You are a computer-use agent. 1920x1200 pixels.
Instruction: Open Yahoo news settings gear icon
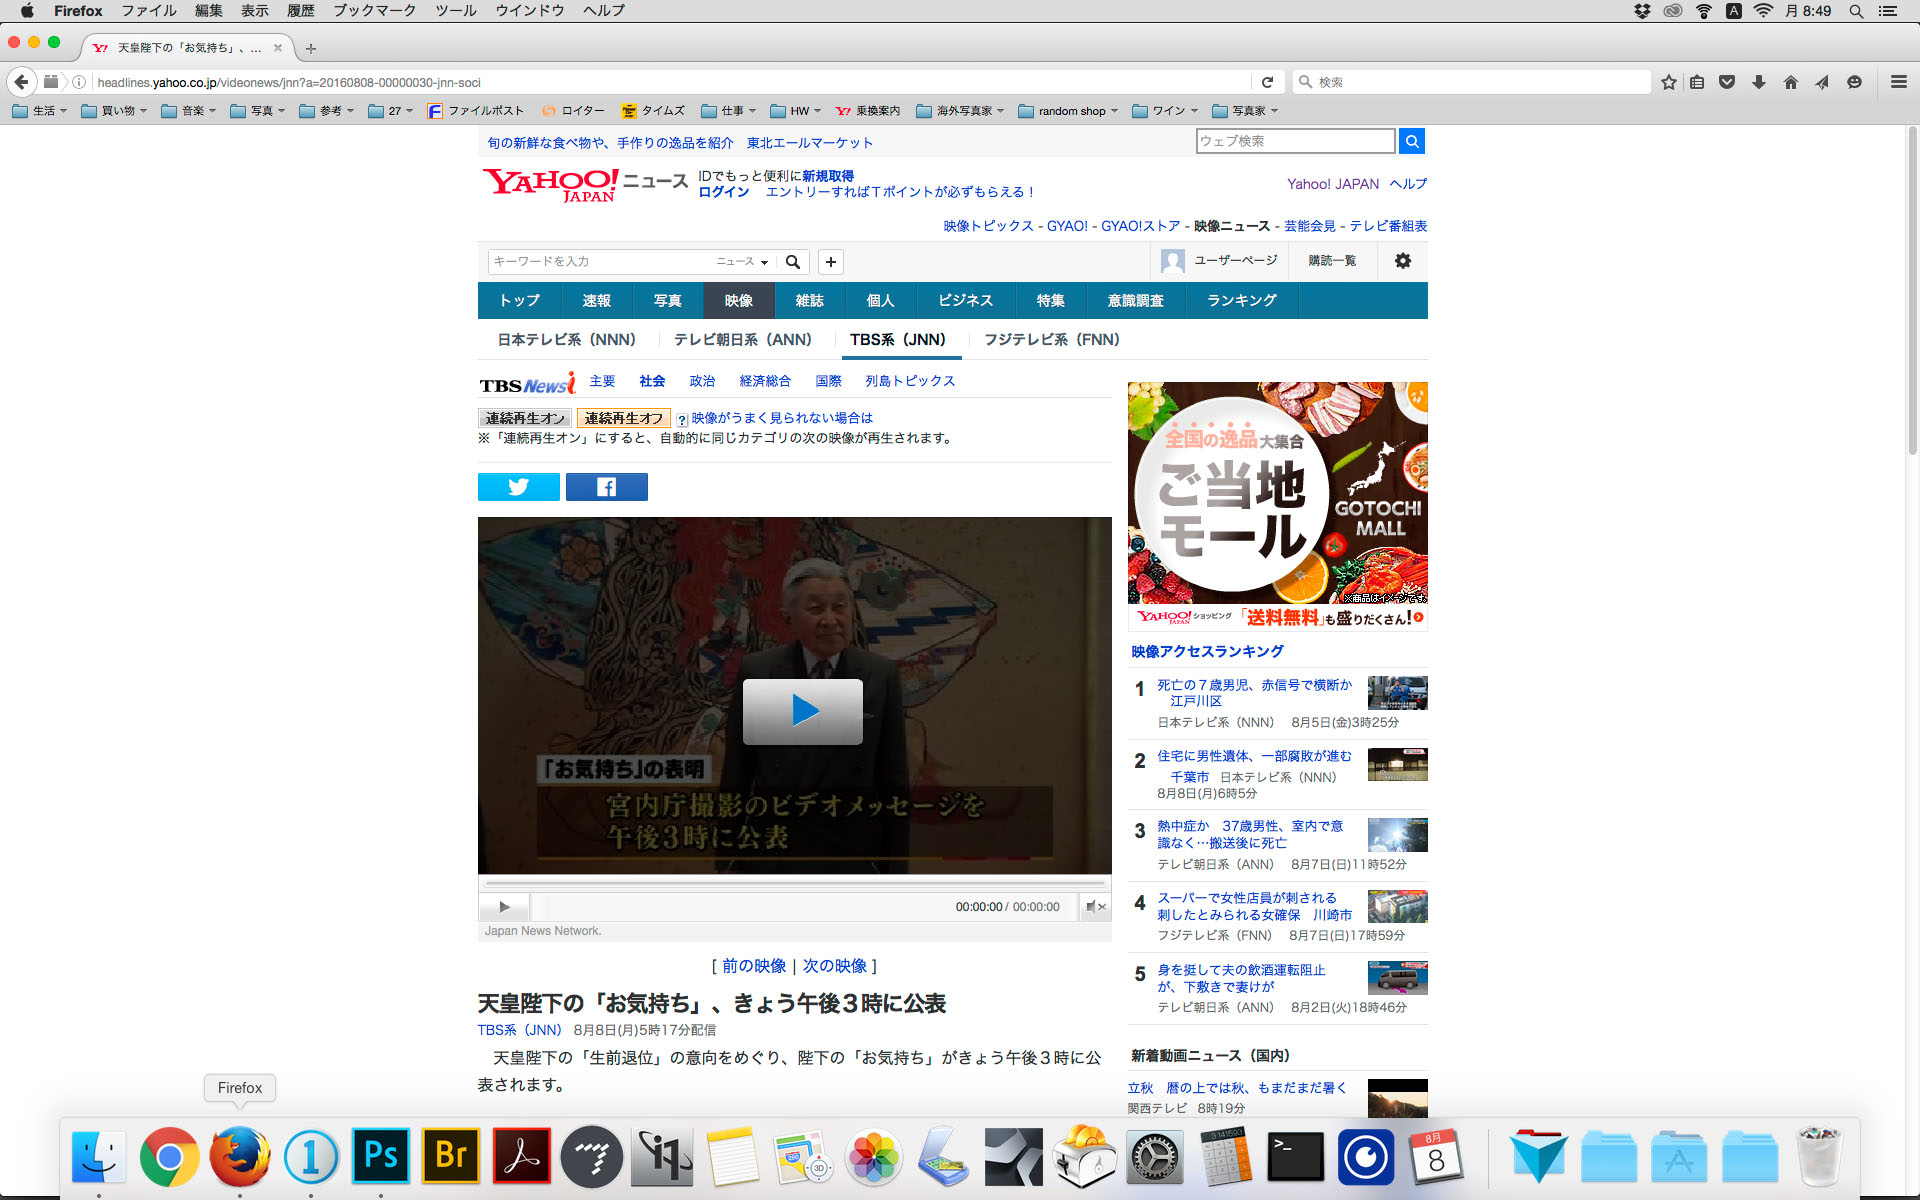click(x=1402, y=261)
